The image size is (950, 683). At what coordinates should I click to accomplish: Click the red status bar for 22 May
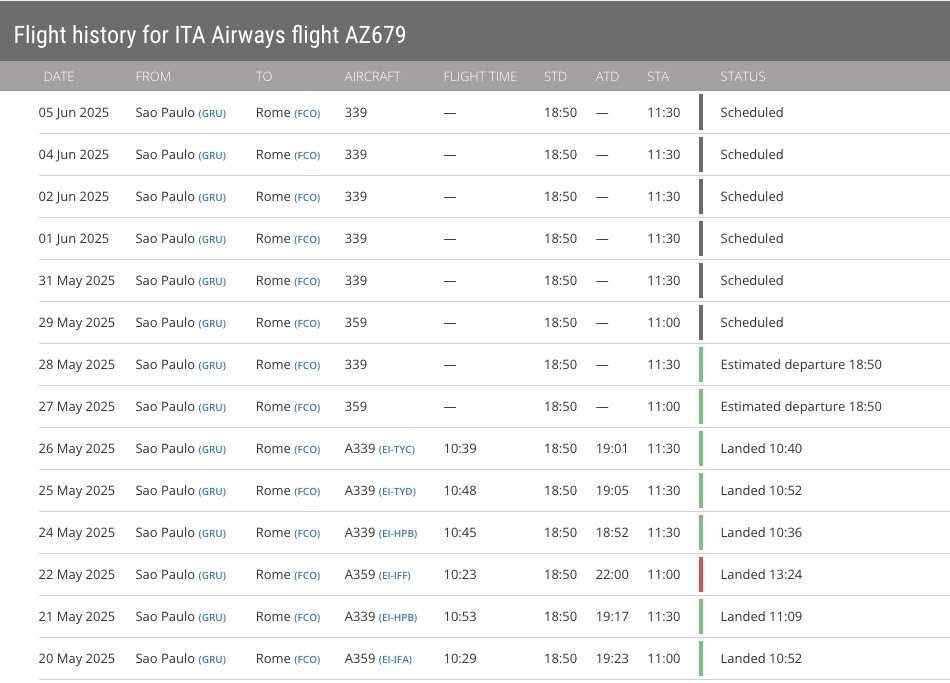coord(701,575)
